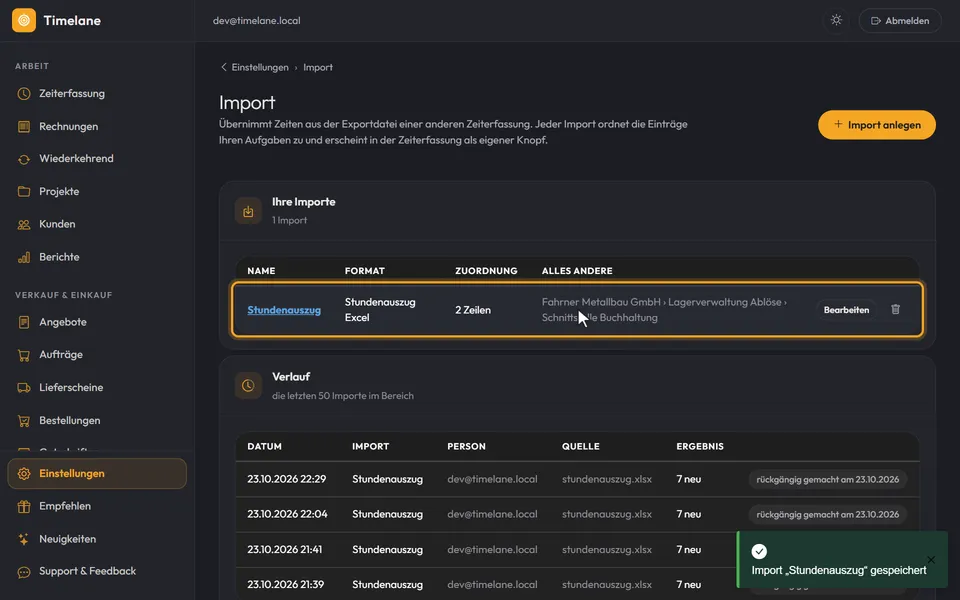Click the bar chart icon beside Berichte
Viewport: 960px width, 600px height.
[24, 257]
